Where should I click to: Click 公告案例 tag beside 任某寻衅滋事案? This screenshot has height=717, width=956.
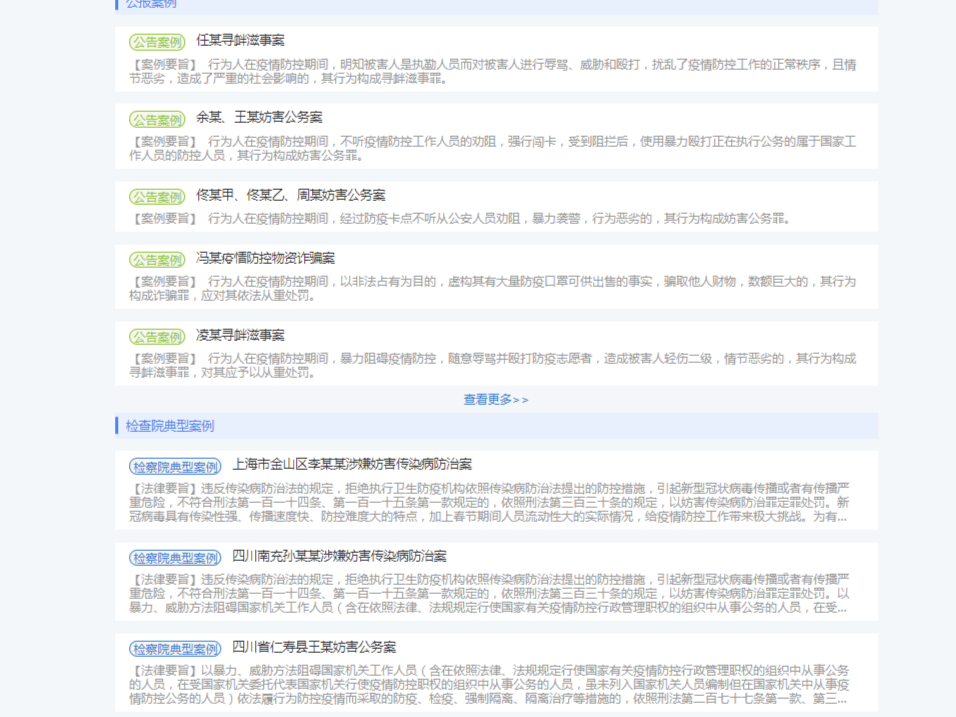tap(157, 42)
